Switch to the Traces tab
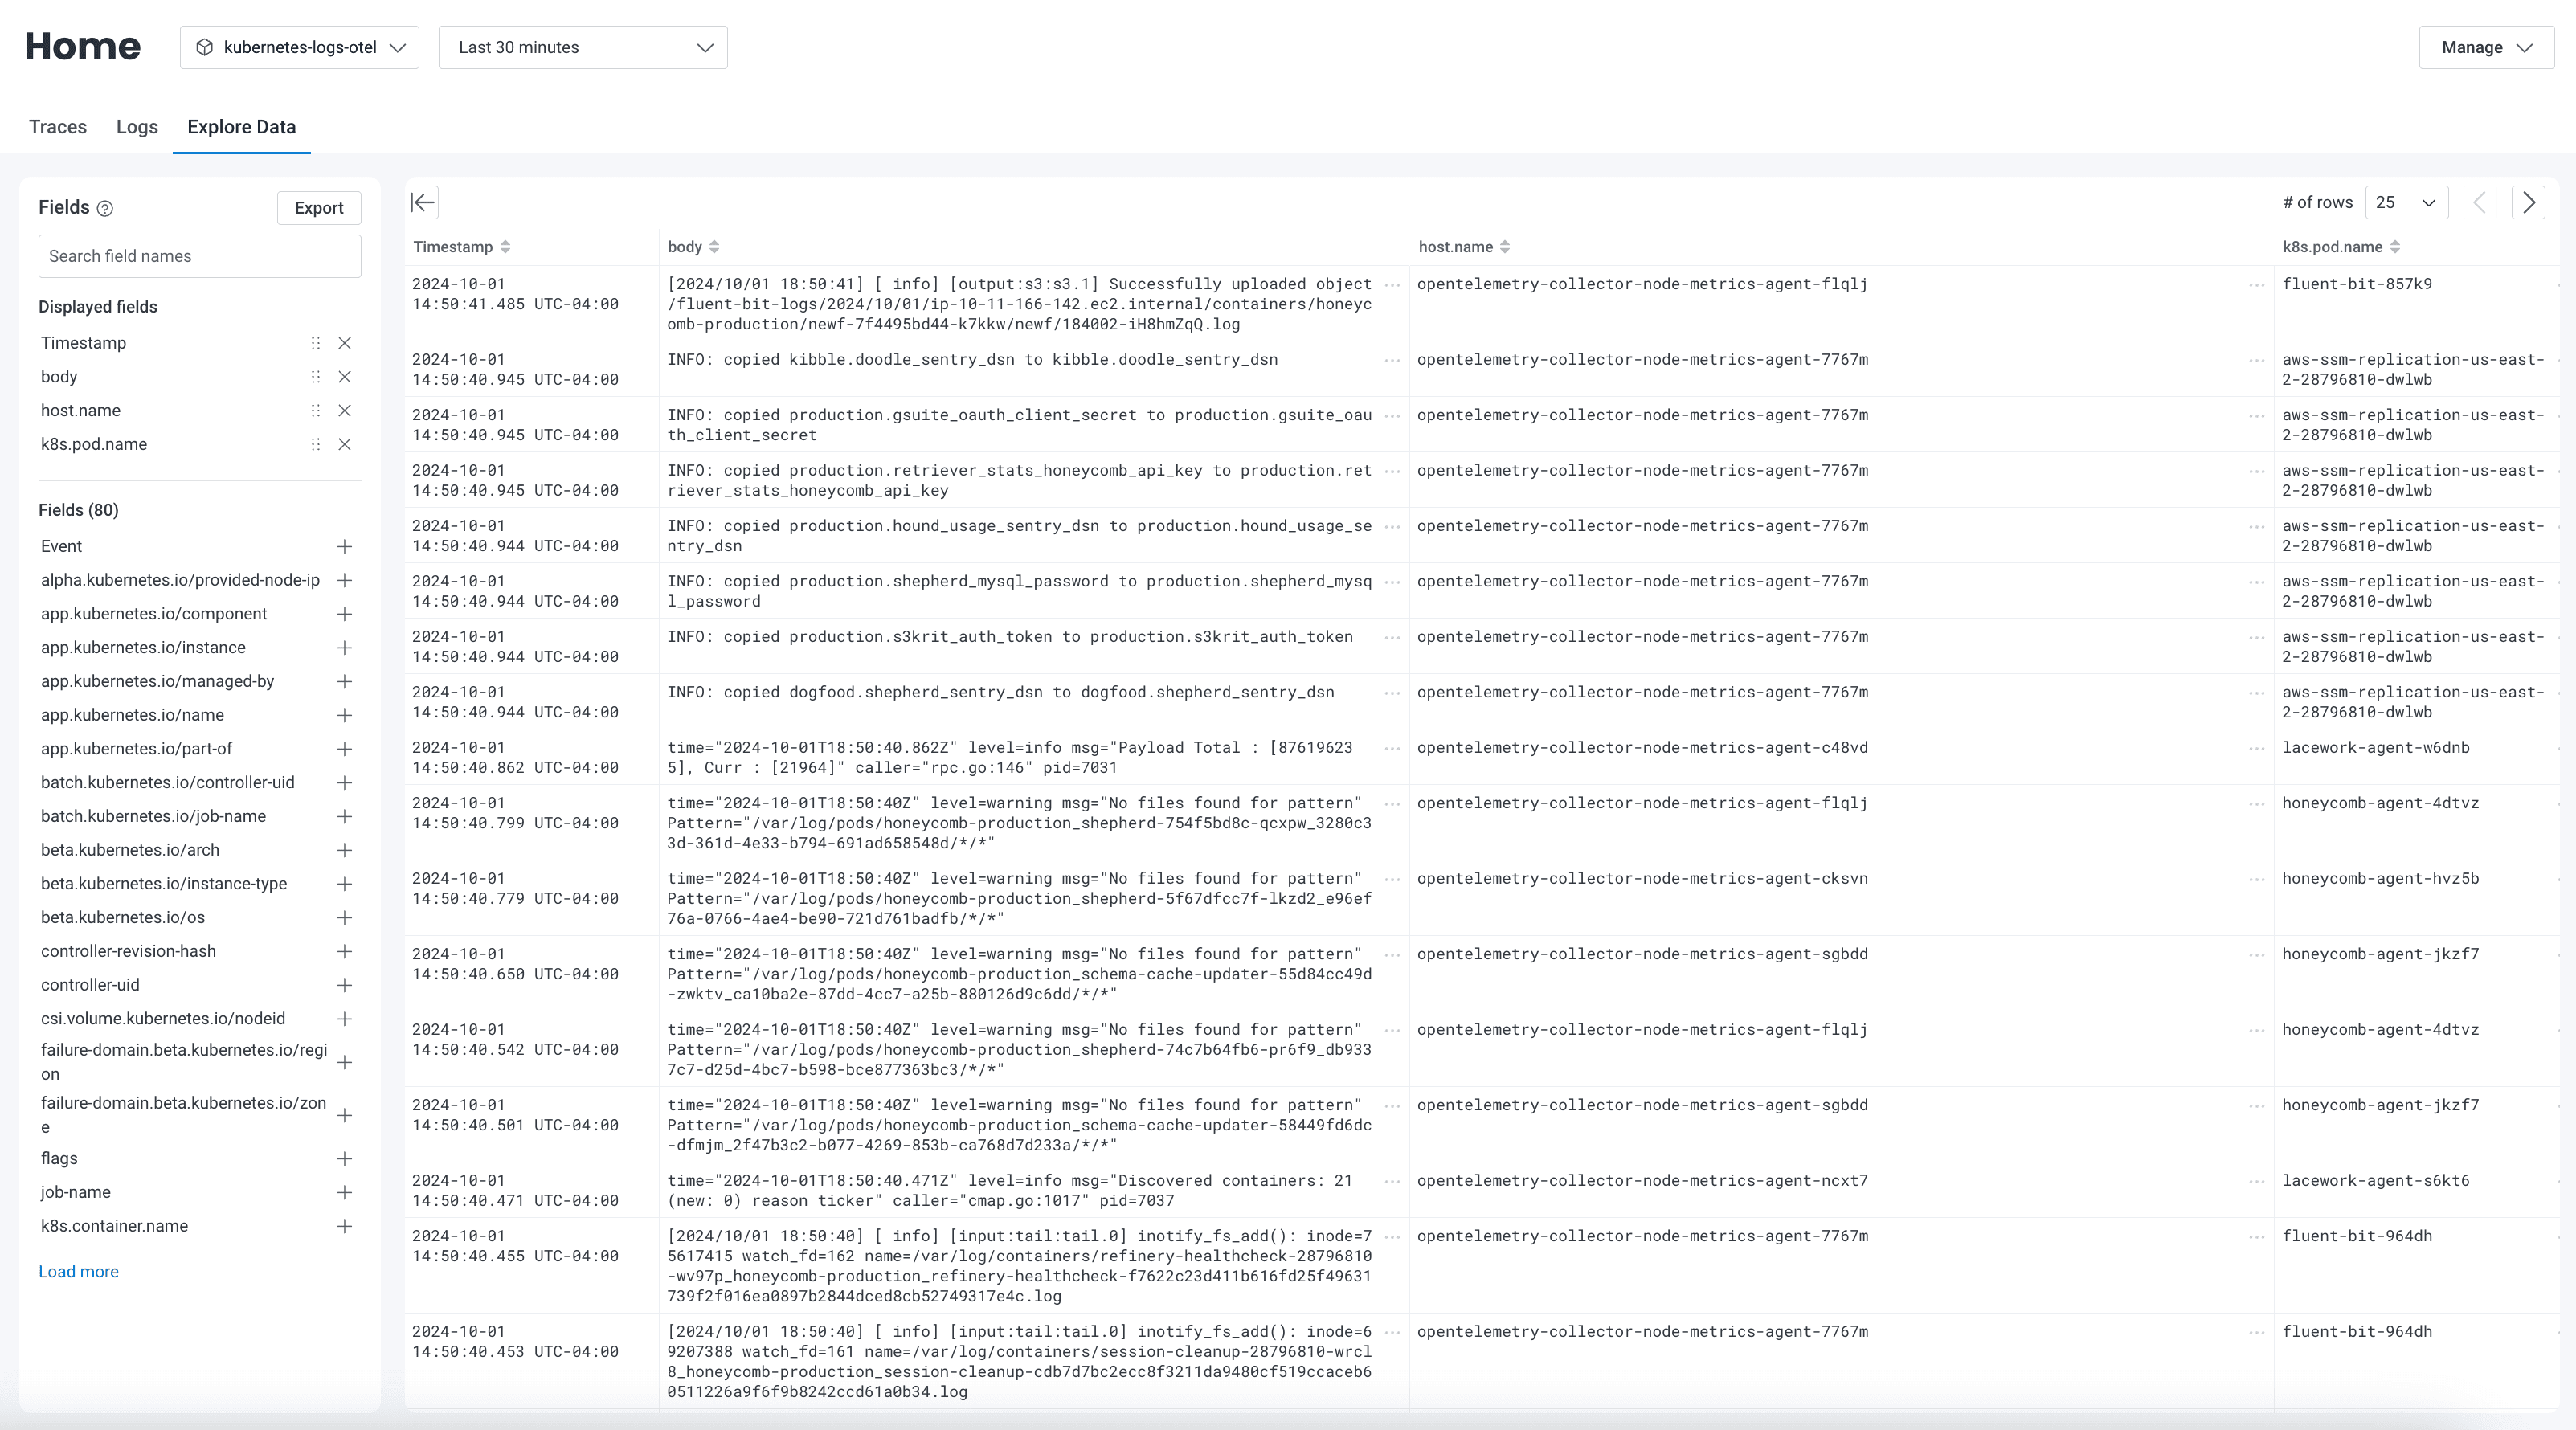 [x=57, y=127]
